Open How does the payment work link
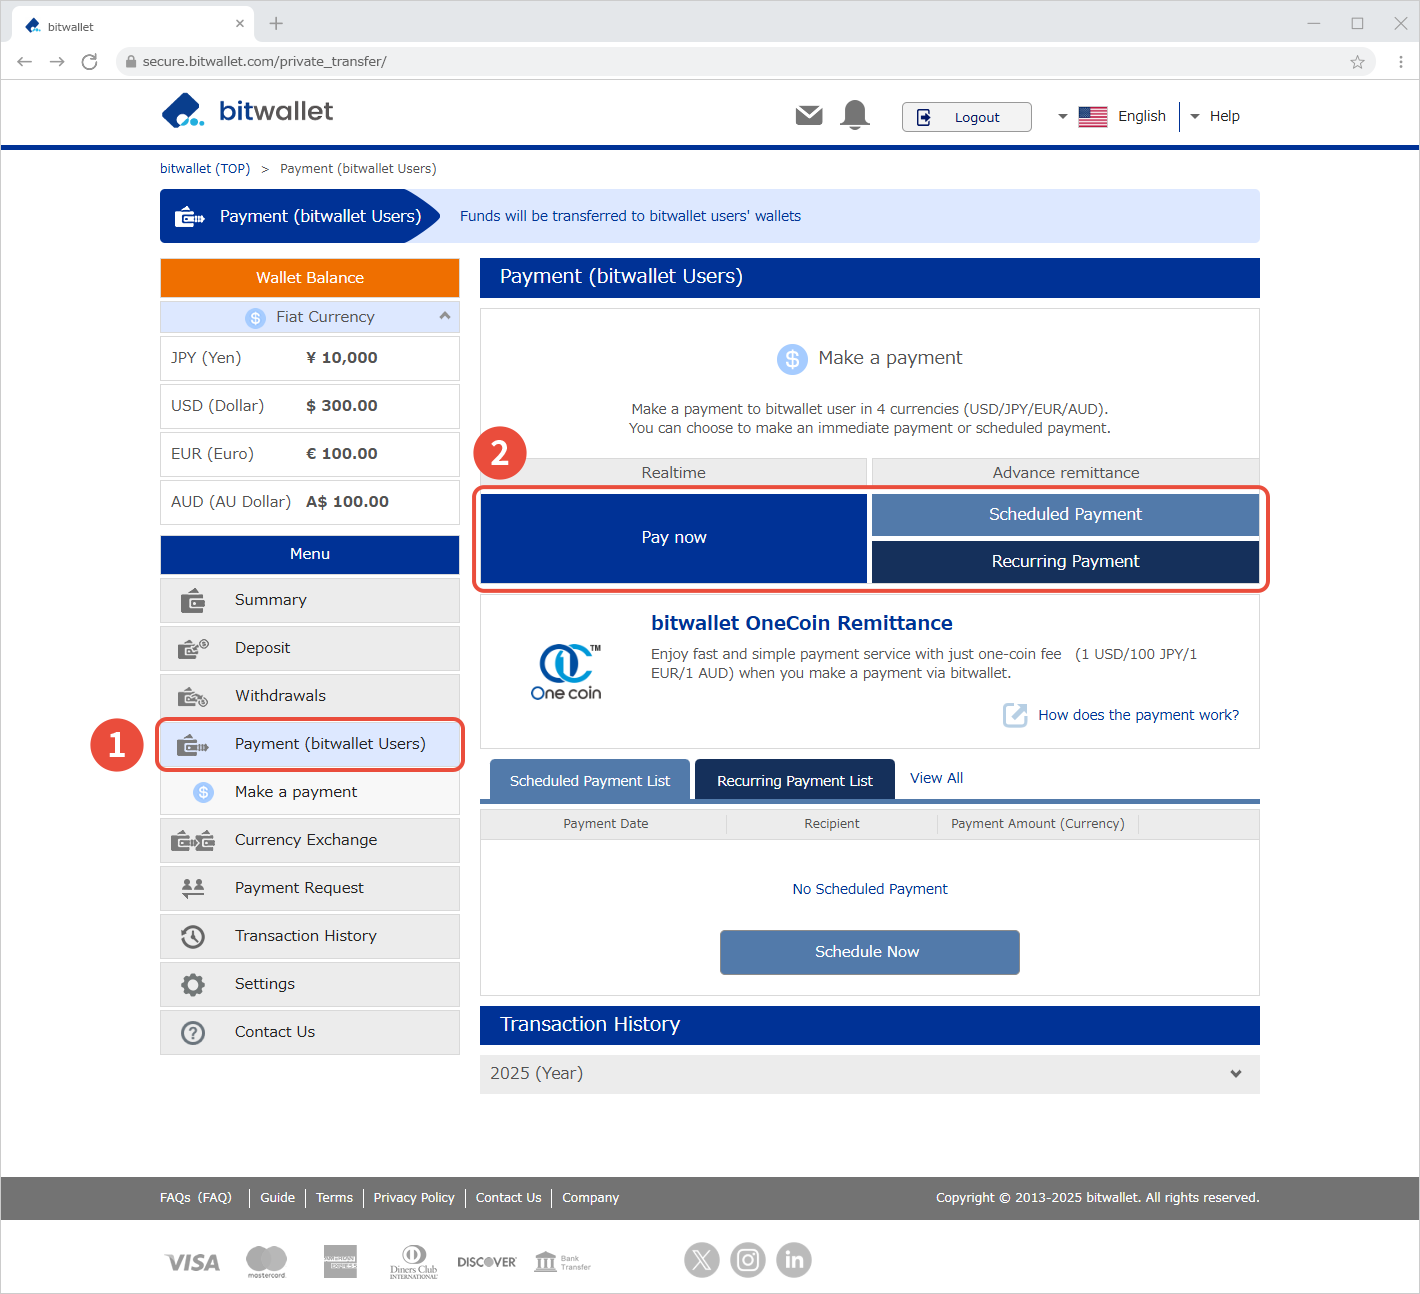 pos(1139,715)
